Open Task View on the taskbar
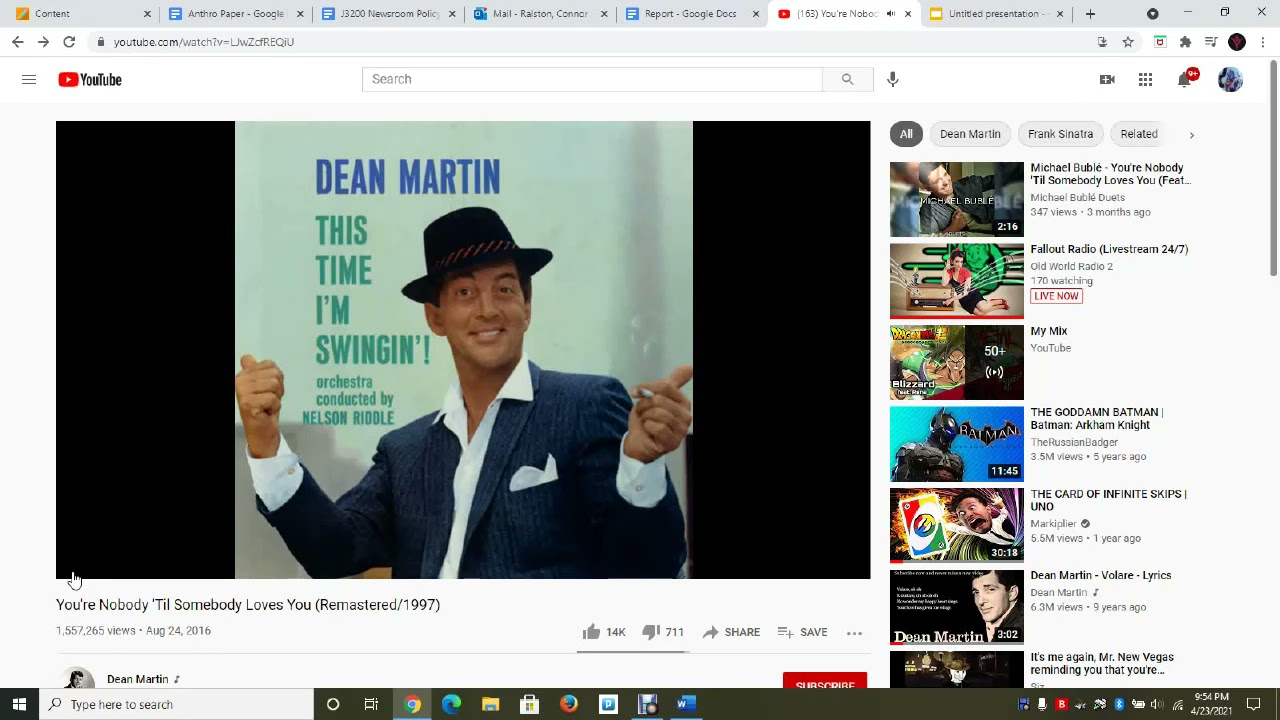 371,704
